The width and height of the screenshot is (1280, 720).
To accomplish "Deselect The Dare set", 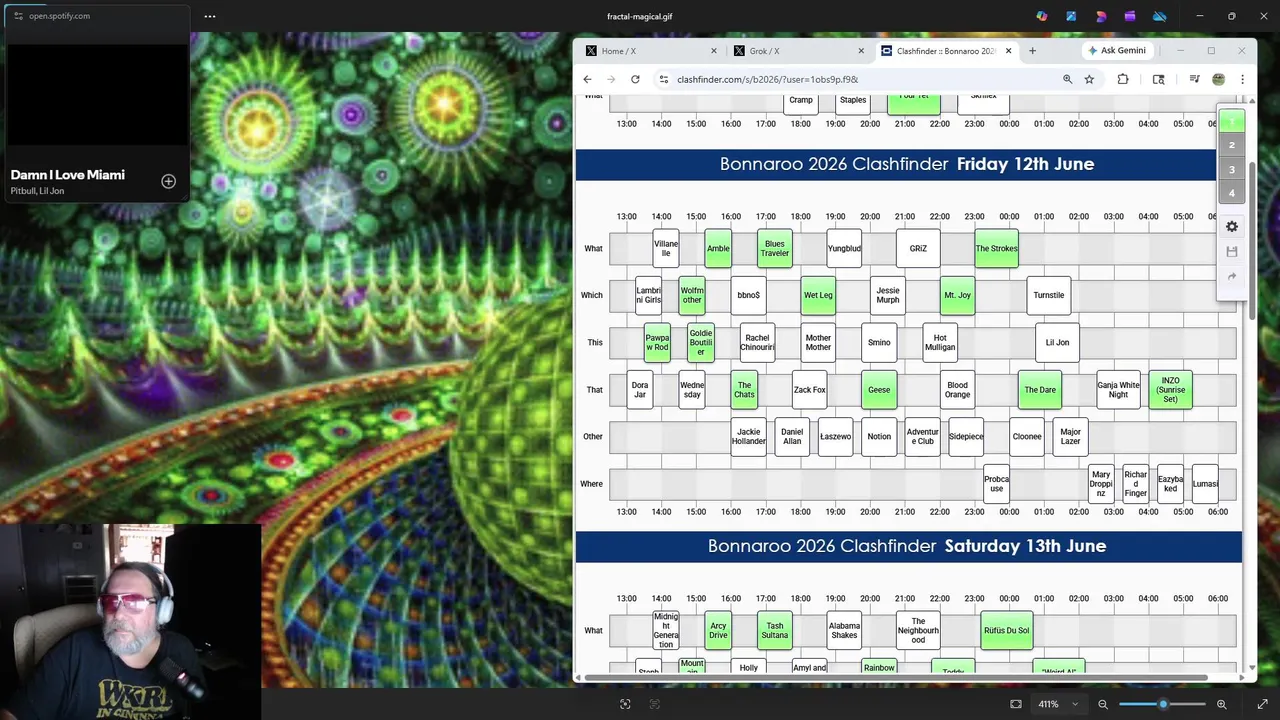I will [1040, 390].
